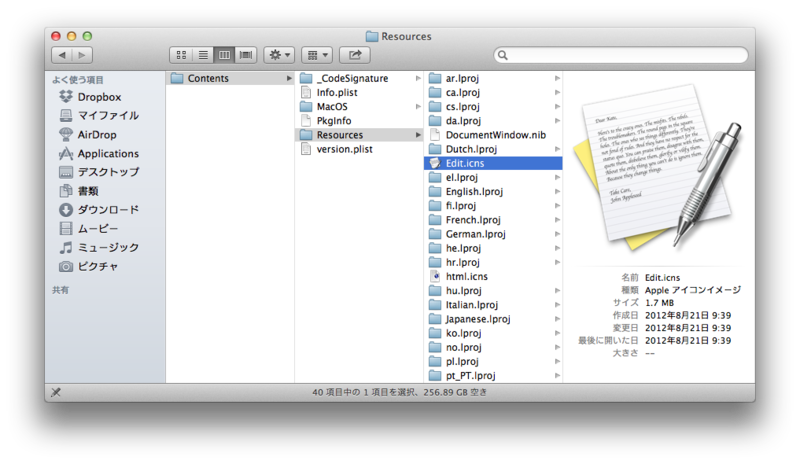Select DocumentWindow.nib file
The height and width of the screenshot is (464, 800).
[x=493, y=135]
